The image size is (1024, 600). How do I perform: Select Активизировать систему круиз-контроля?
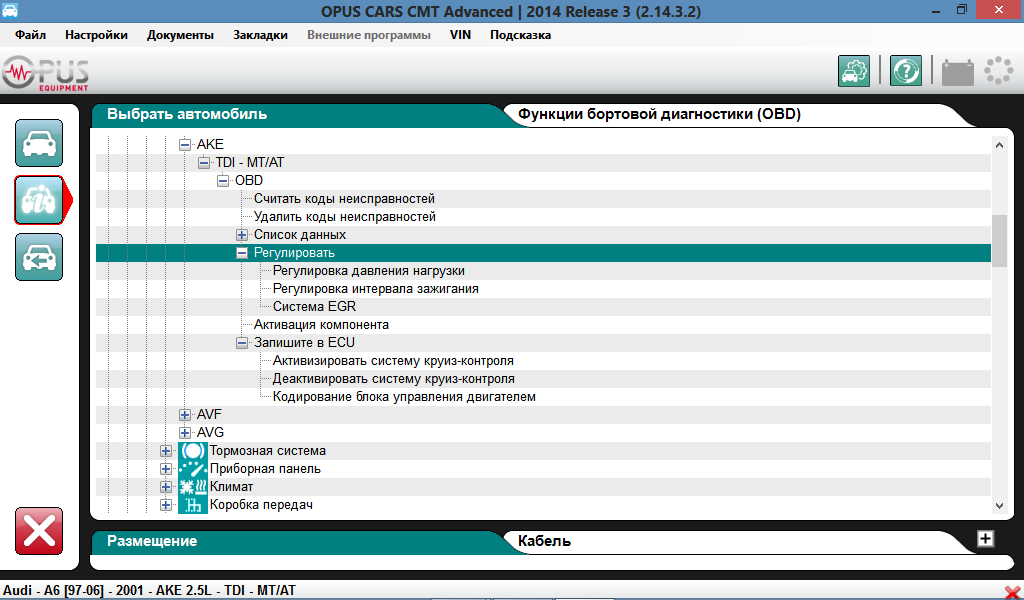(x=393, y=361)
